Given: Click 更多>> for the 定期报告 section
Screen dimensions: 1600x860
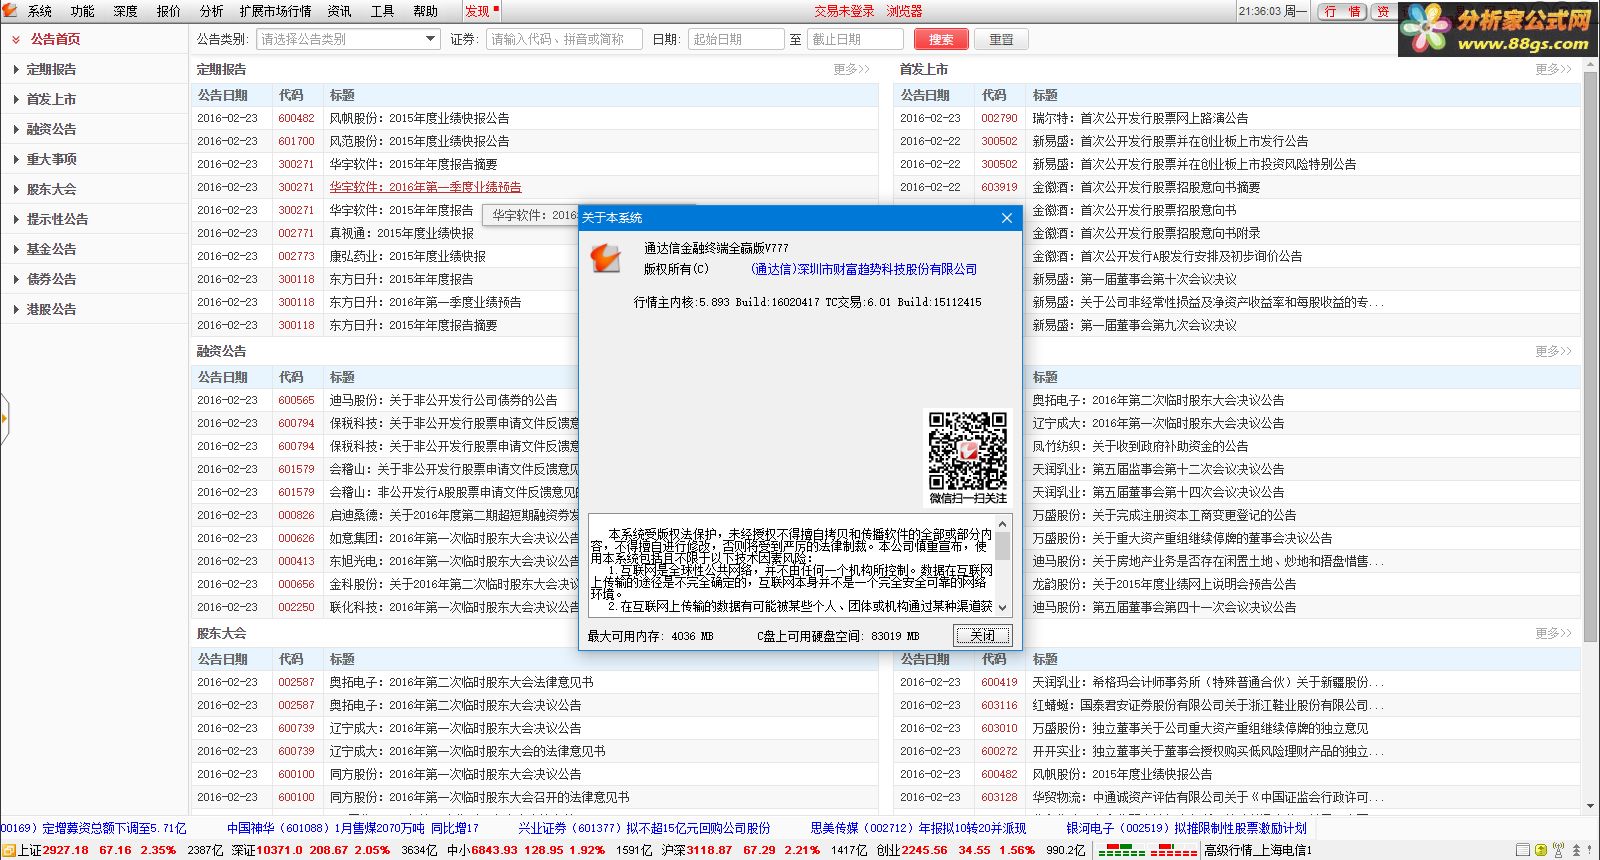Looking at the screenshot, I should pyautogui.click(x=852, y=69).
